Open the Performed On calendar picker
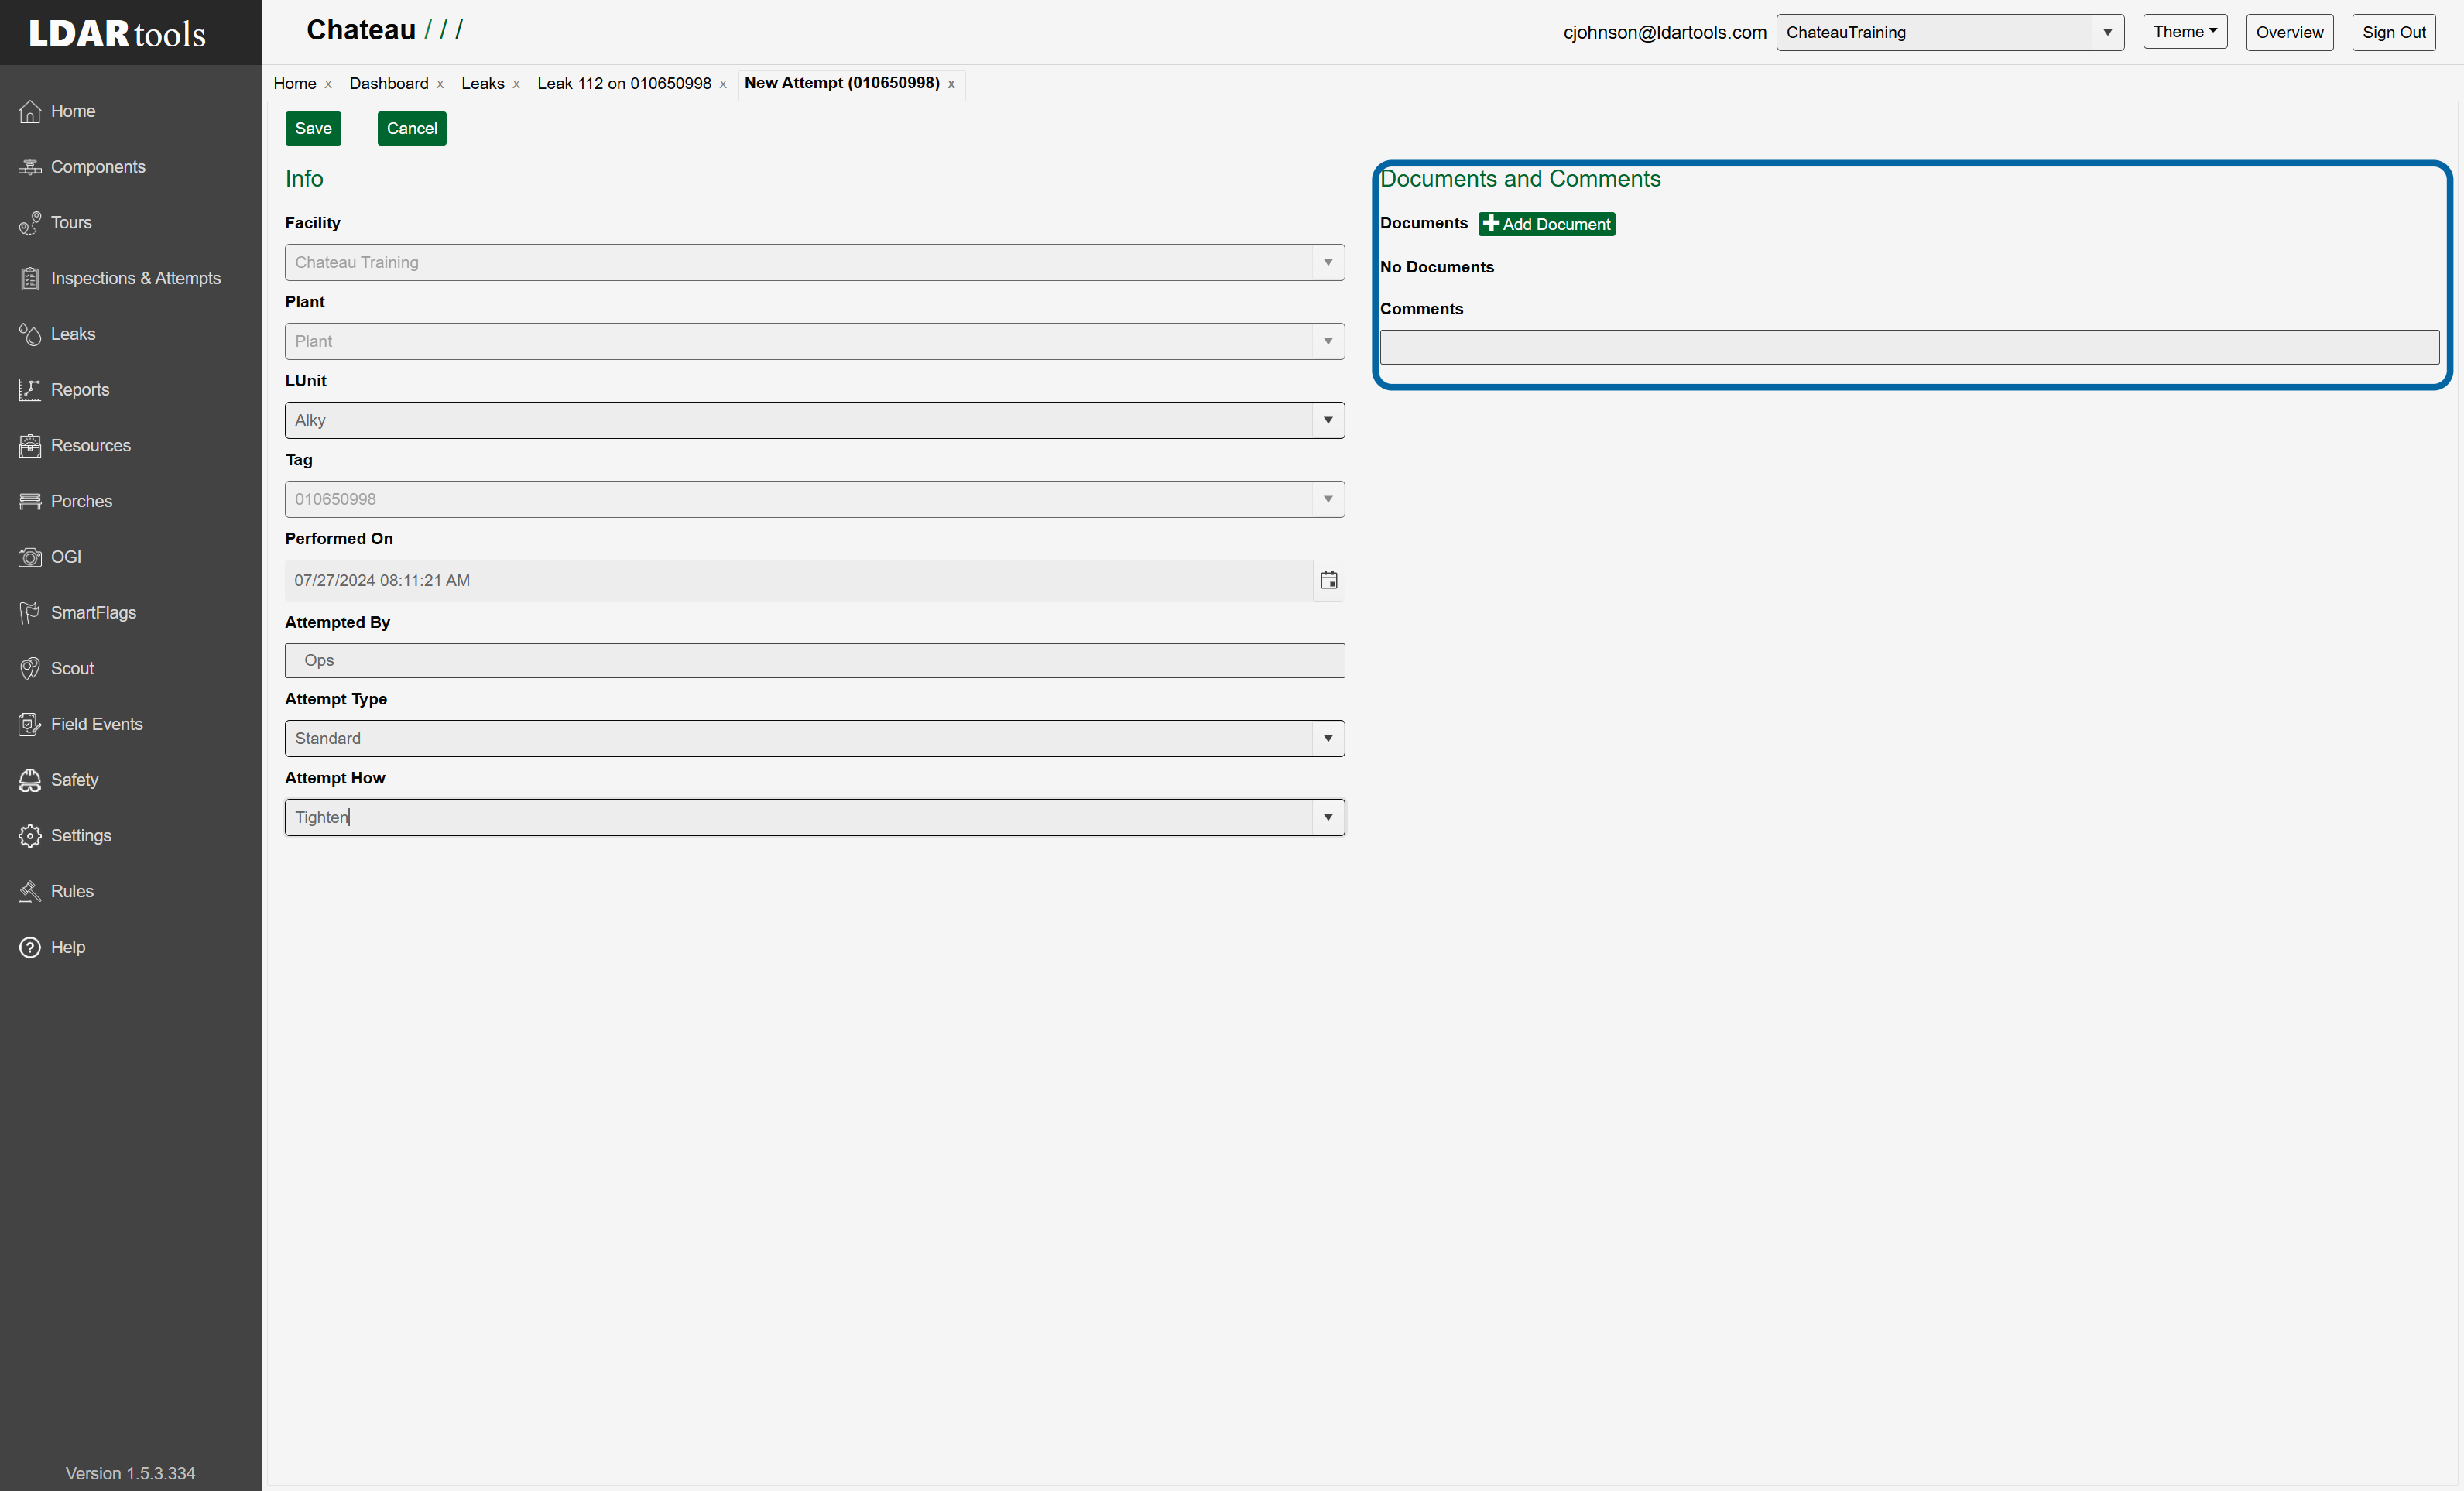This screenshot has height=1491, width=2464. [x=1328, y=580]
